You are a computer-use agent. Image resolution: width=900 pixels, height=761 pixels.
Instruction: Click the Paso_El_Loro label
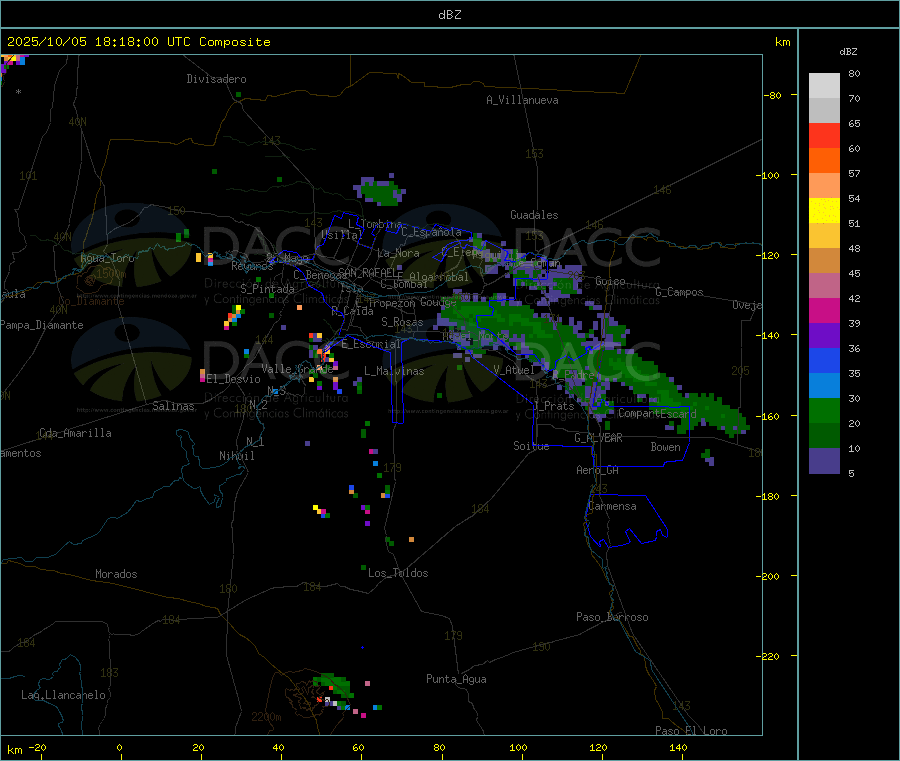[692, 731]
